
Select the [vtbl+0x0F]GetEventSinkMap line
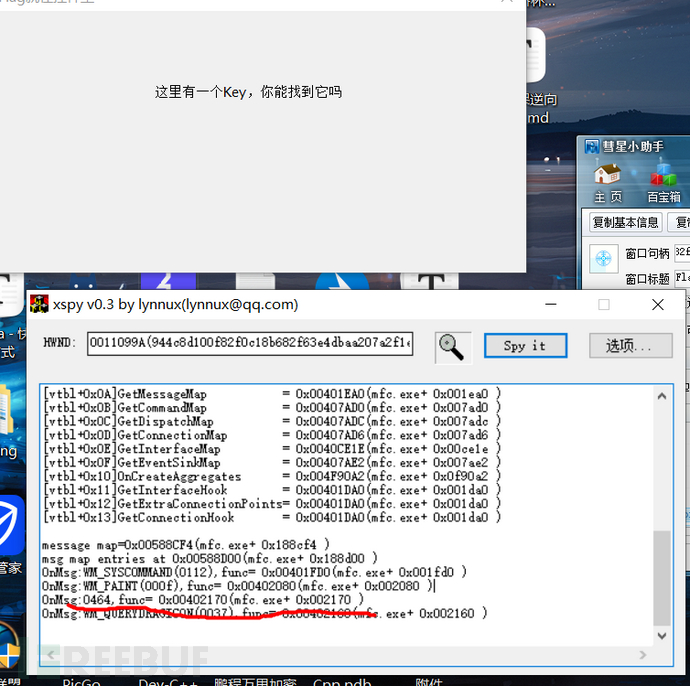click(272, 462)
